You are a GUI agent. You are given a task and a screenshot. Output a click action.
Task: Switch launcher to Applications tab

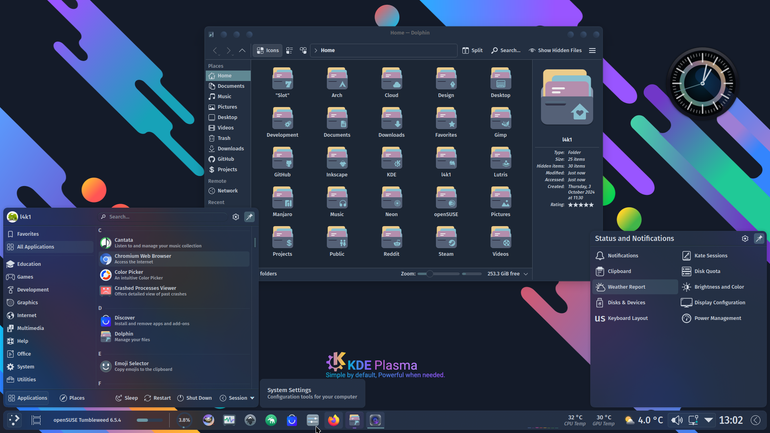(28, 398)
